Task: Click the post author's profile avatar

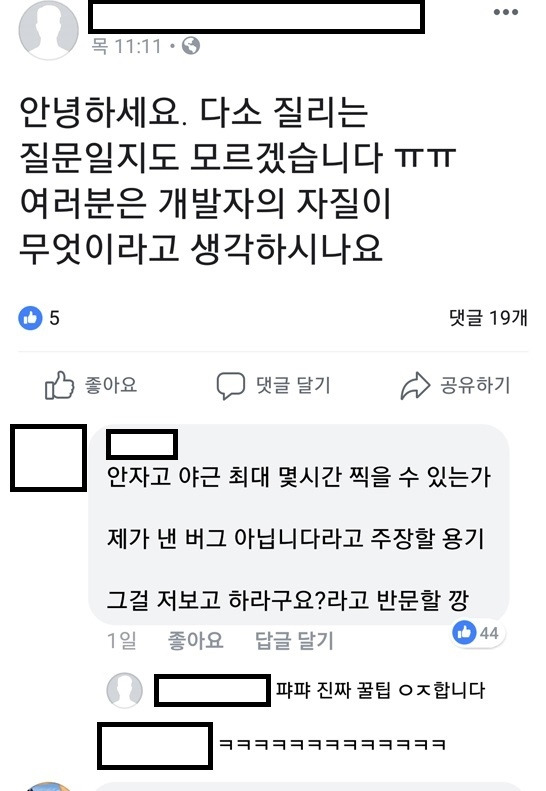Action: coord(48,30)
